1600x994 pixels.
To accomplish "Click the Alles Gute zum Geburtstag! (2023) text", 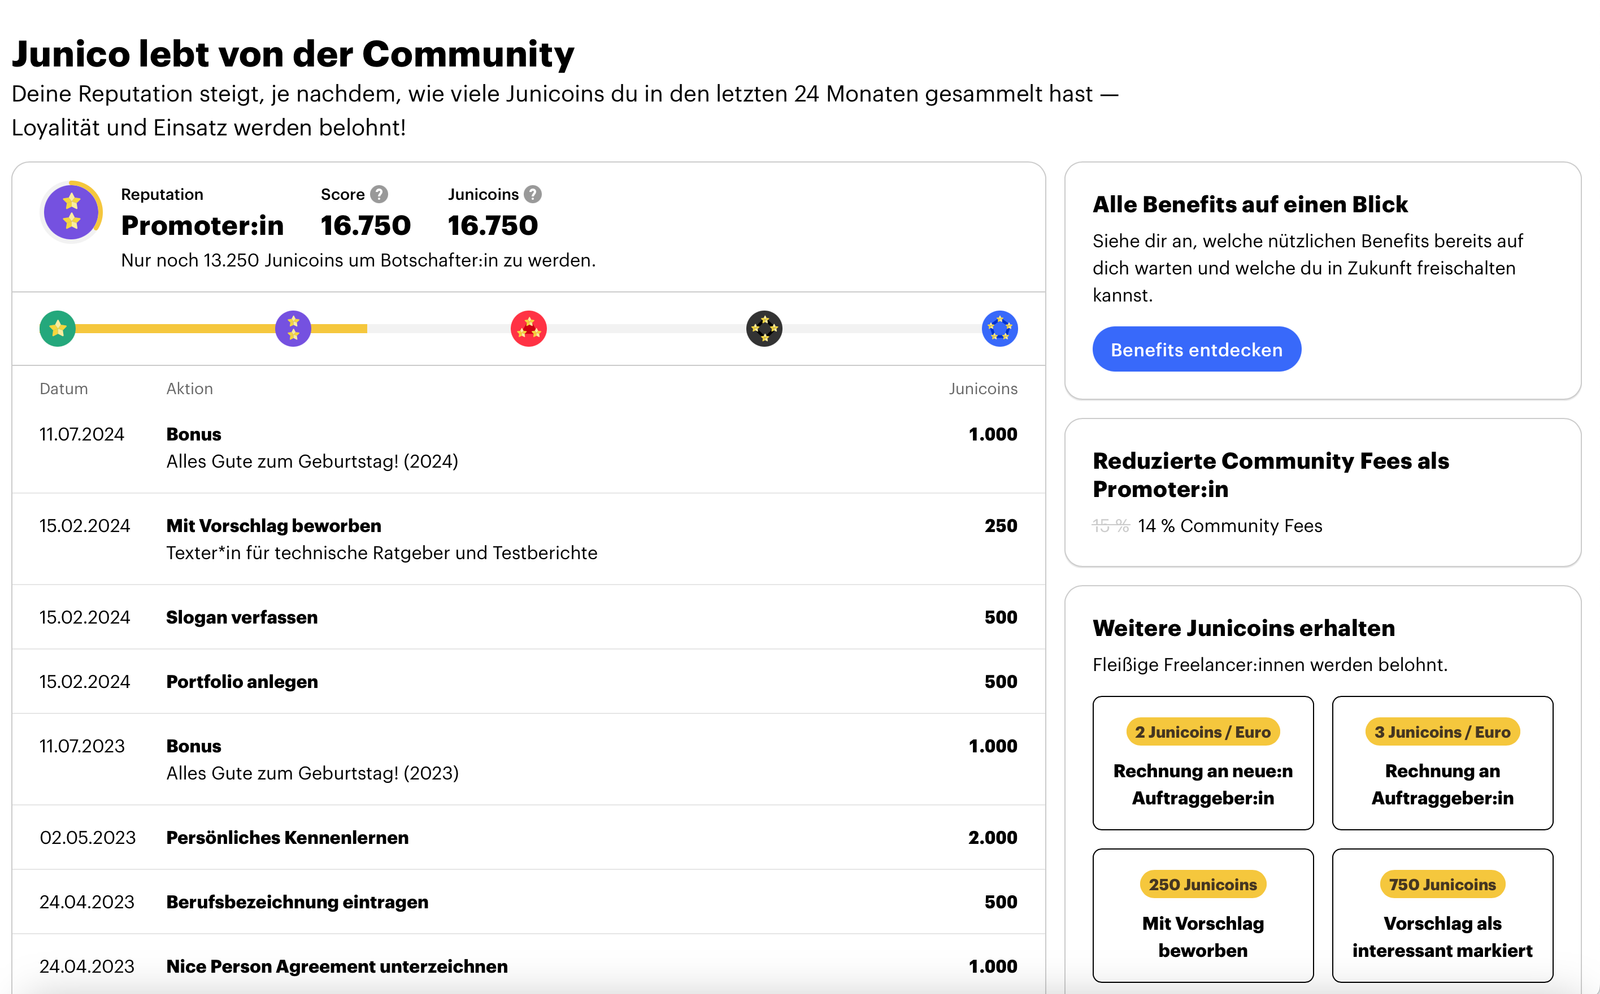I will click(312, 773).
